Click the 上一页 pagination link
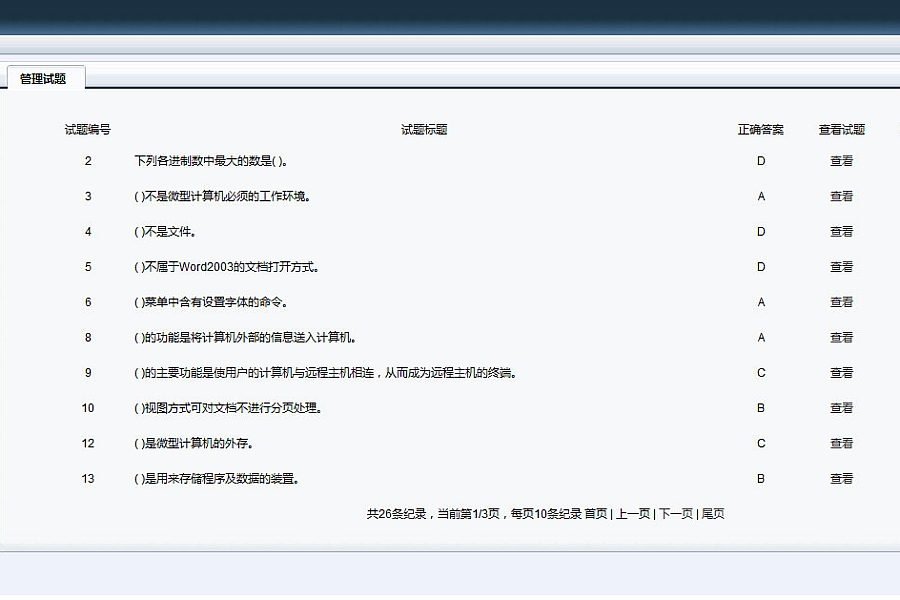The image size is (900, 600). (632, 514)
